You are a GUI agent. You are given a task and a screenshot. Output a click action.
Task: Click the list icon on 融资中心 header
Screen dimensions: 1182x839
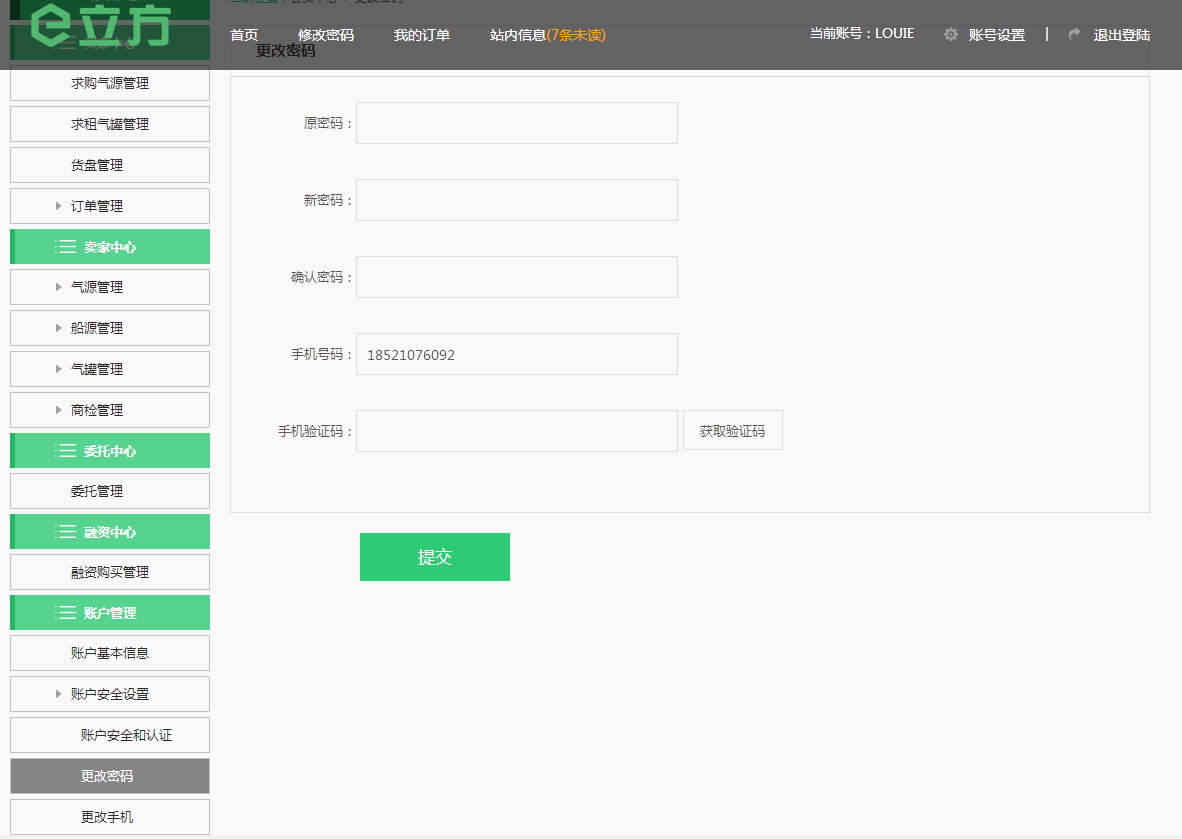point(65,532)
